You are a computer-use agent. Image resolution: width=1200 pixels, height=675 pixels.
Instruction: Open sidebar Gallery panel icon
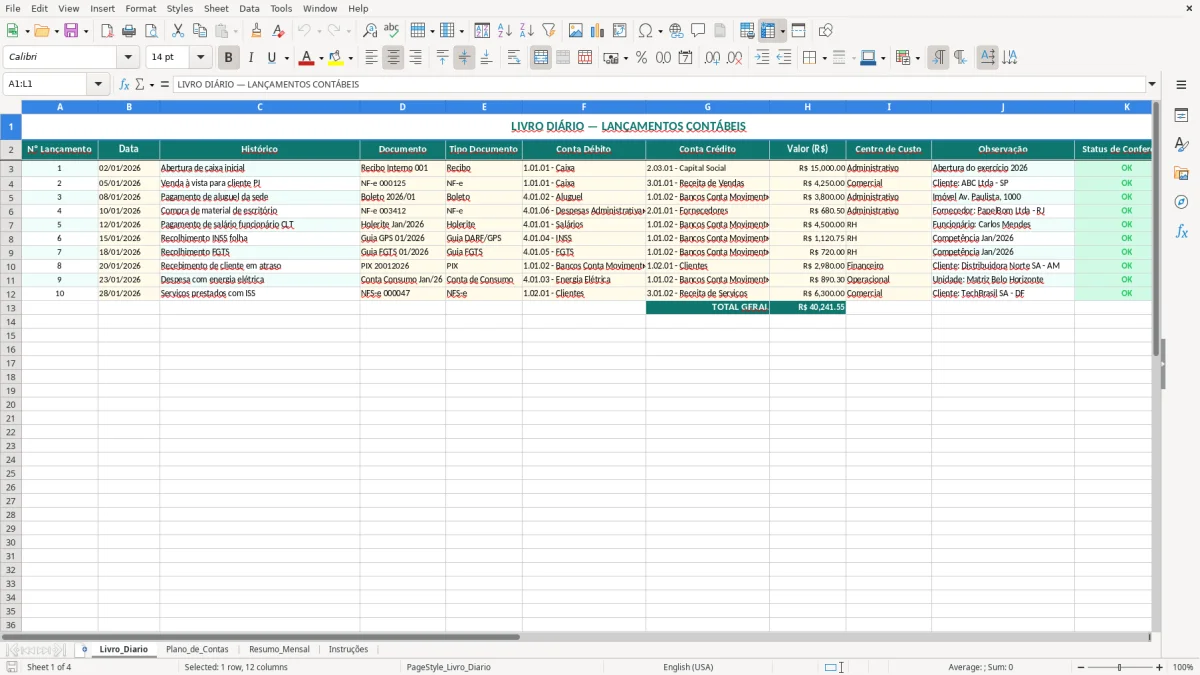click(1181, 174)
